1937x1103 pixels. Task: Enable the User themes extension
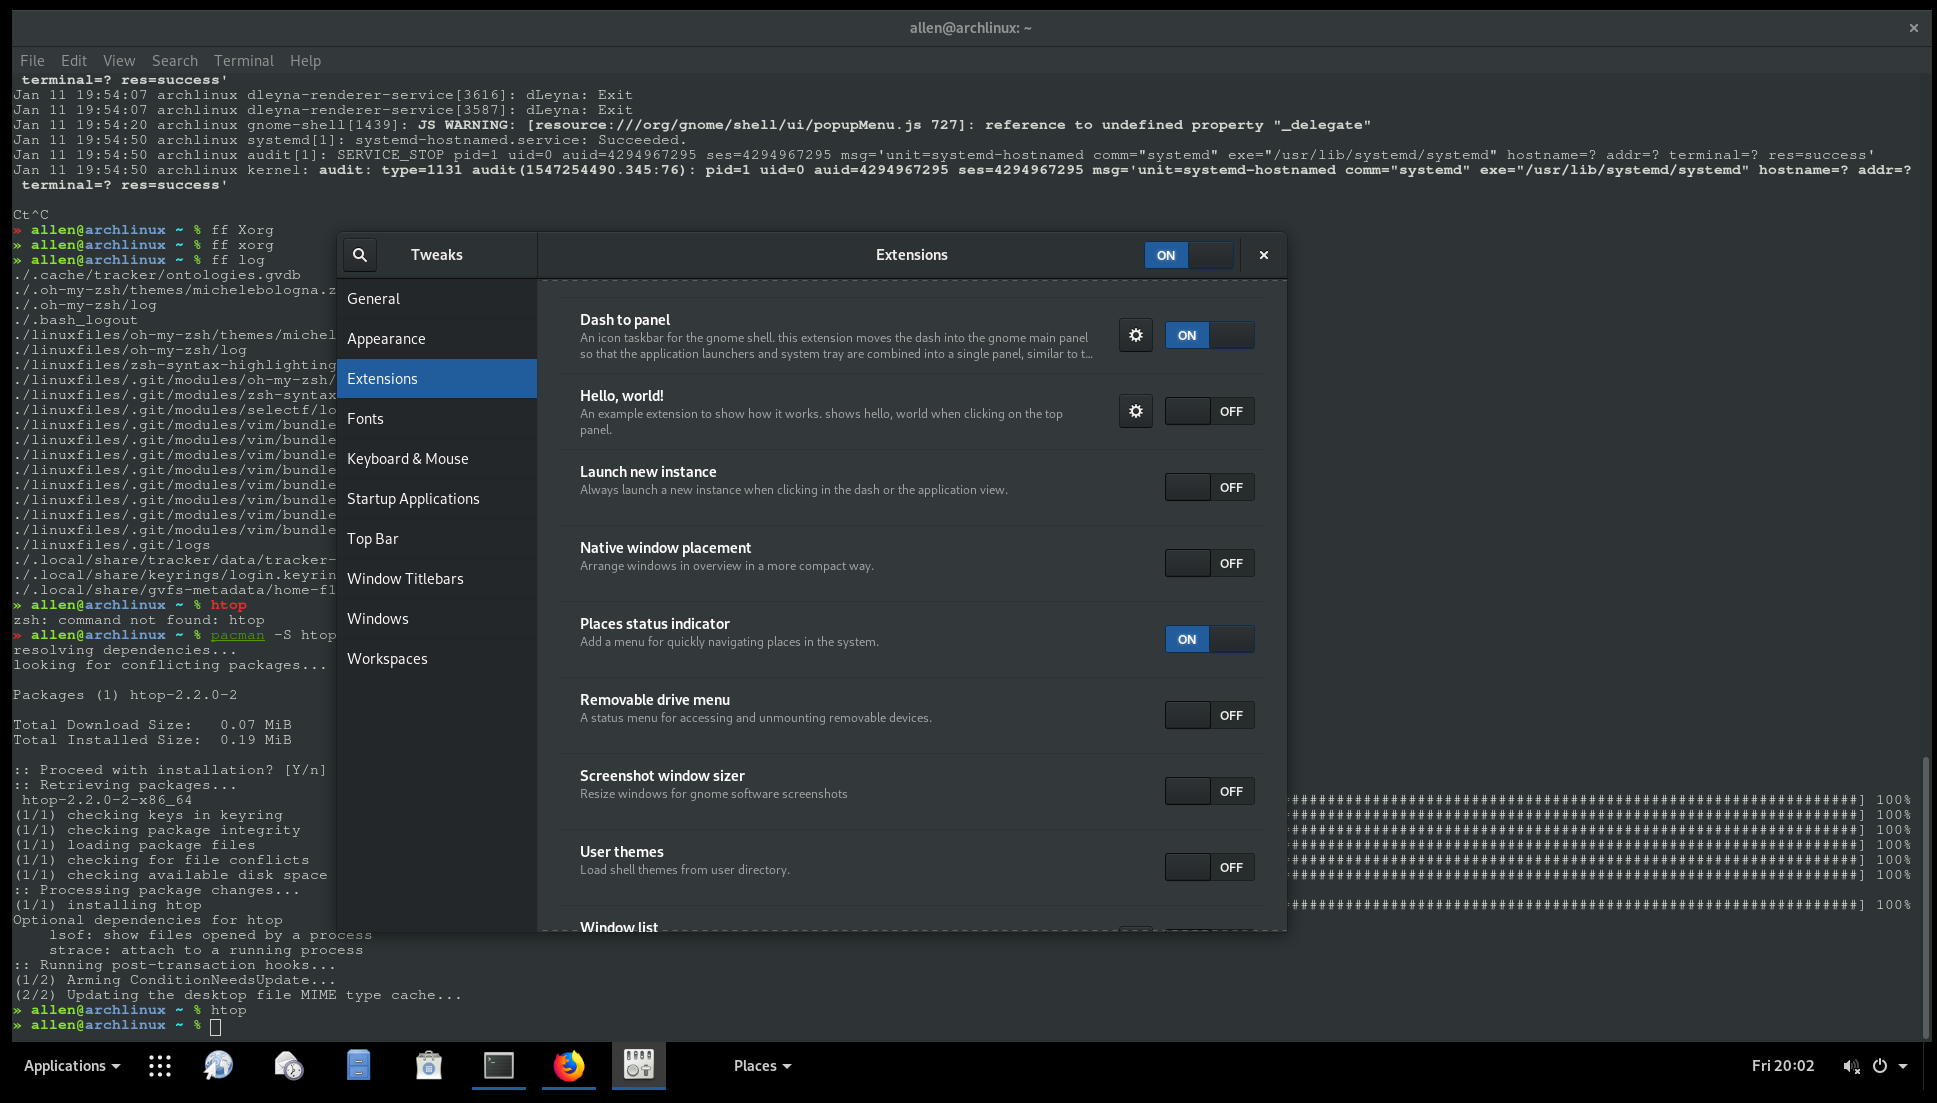pos(1209,867)
